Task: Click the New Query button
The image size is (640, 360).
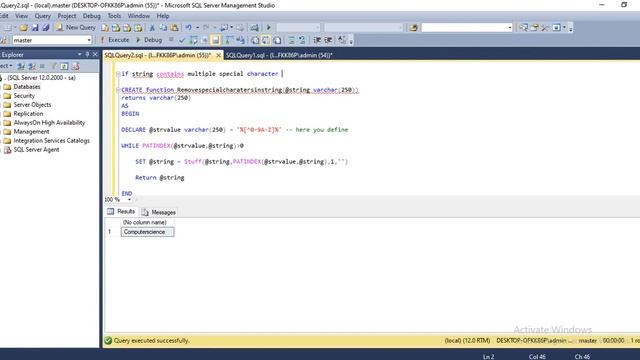Action: (76, 27)
